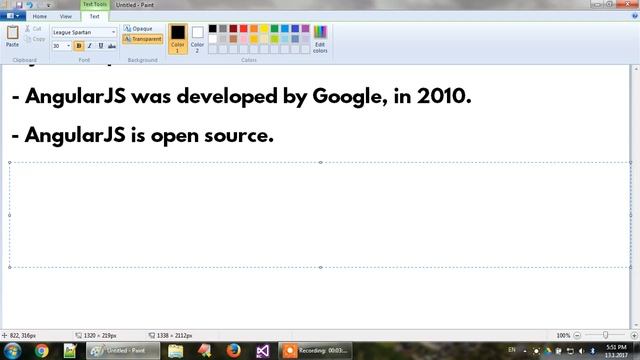The width and height of the screenshot is (640, 360).
Task: Save the document with the floppy disk icon
Action: point(18,5)
